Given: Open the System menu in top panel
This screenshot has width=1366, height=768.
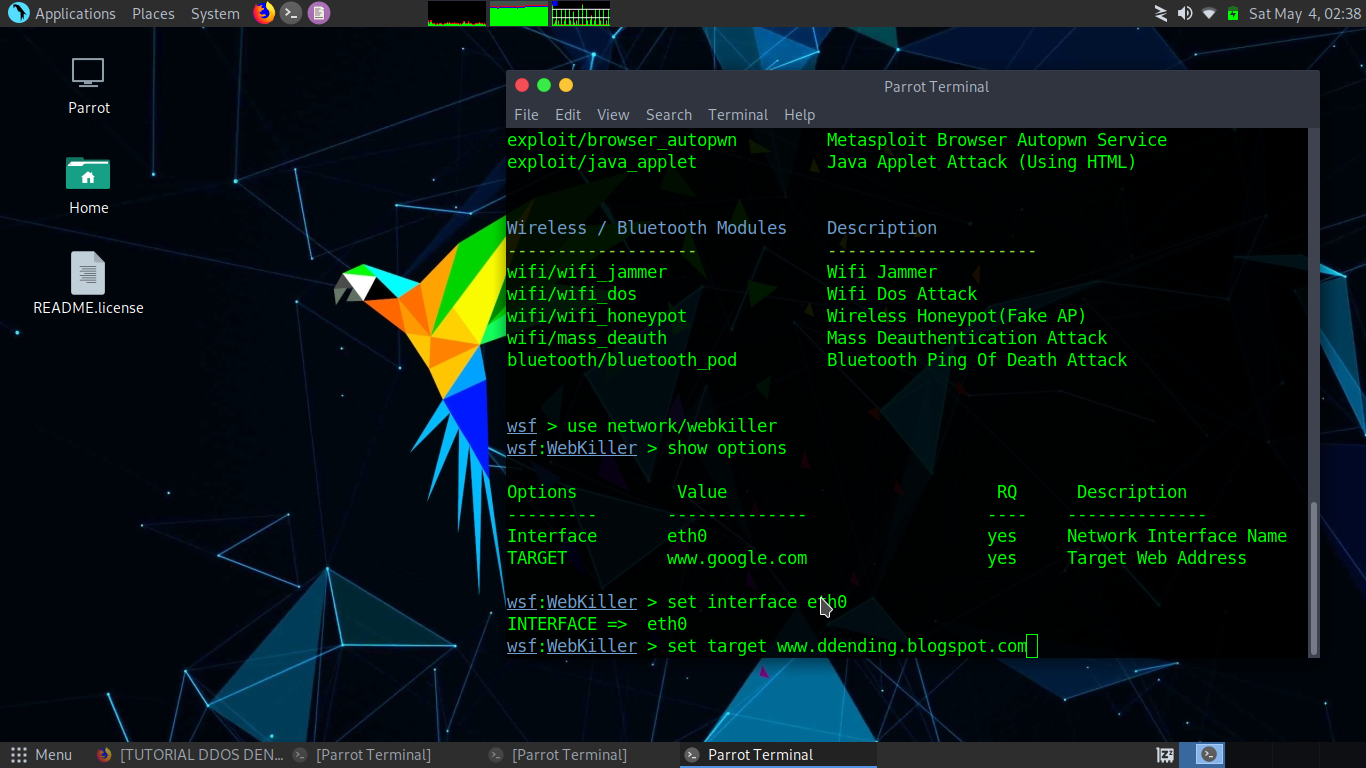Looking at the screenshot, I should coord(215,14).
